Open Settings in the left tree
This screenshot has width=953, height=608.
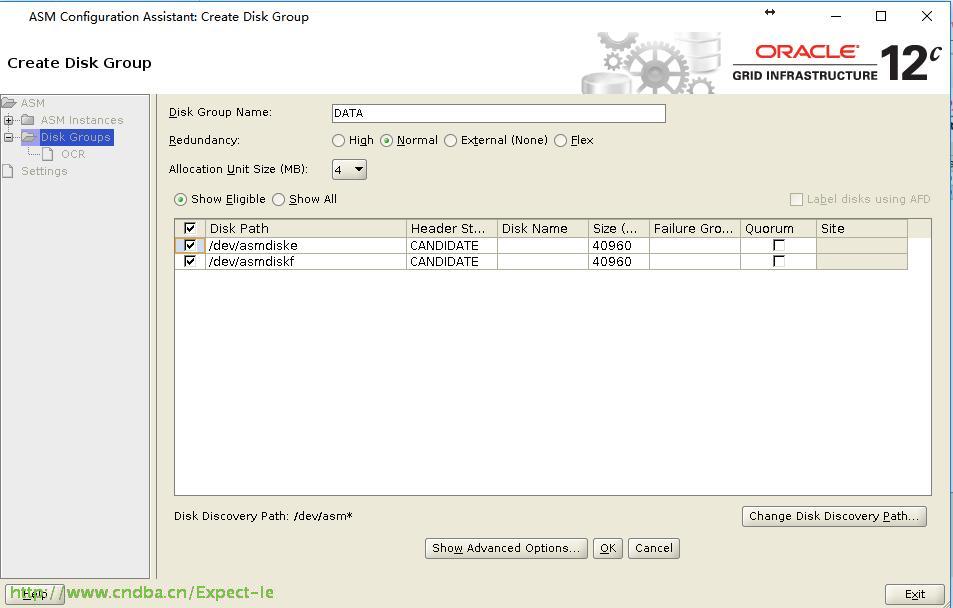click(x=44, y=171)
